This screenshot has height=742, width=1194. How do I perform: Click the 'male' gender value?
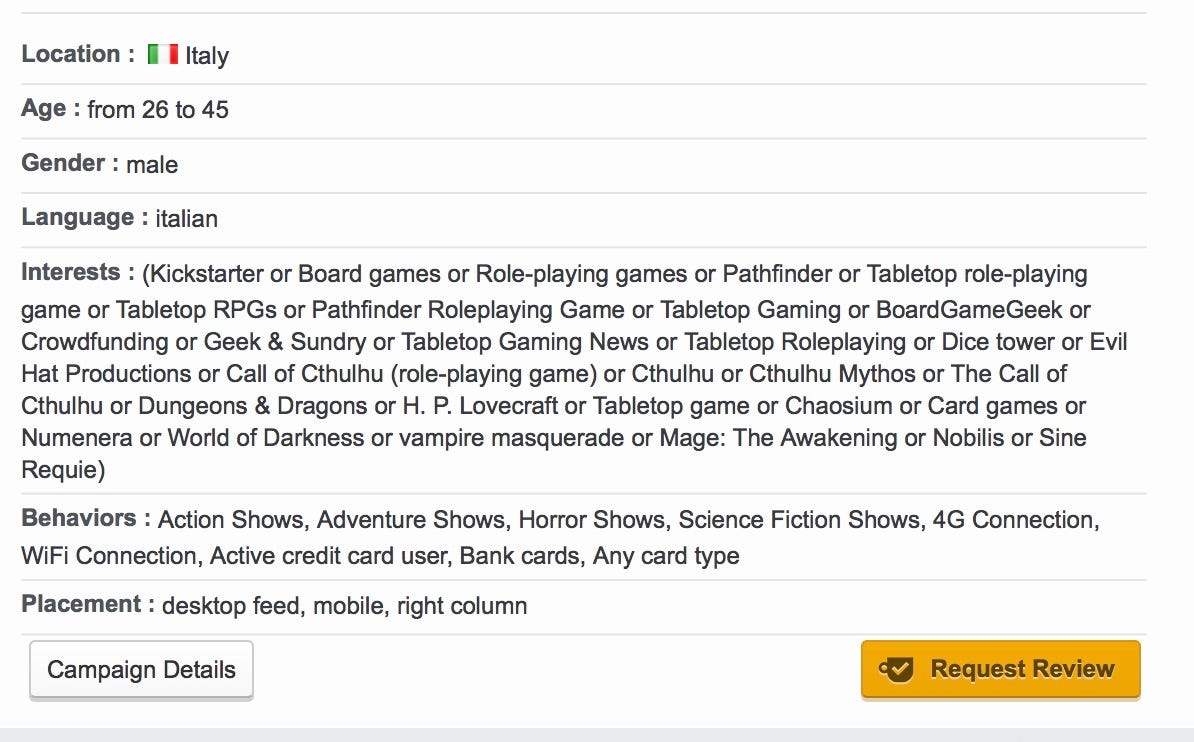[152, 165]
